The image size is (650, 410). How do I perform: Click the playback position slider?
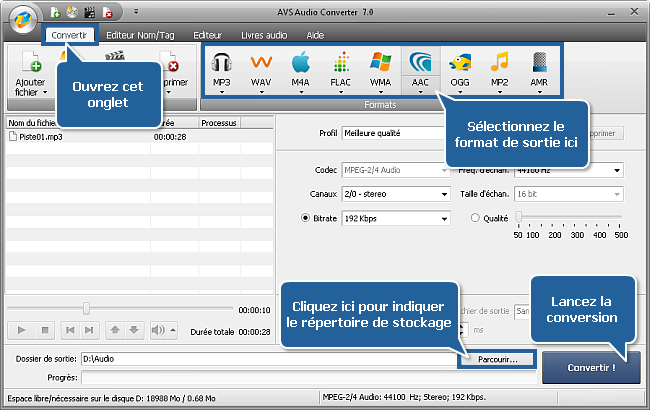pyautogui.click(x=86, y=308)
